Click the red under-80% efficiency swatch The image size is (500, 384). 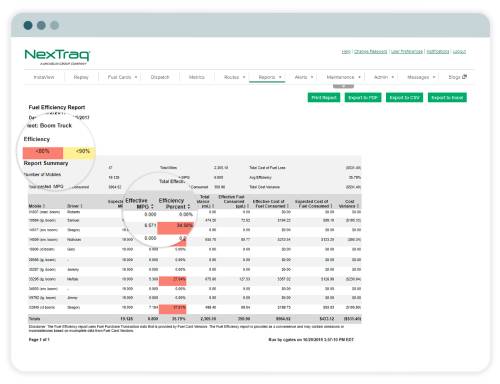(43, 153)
